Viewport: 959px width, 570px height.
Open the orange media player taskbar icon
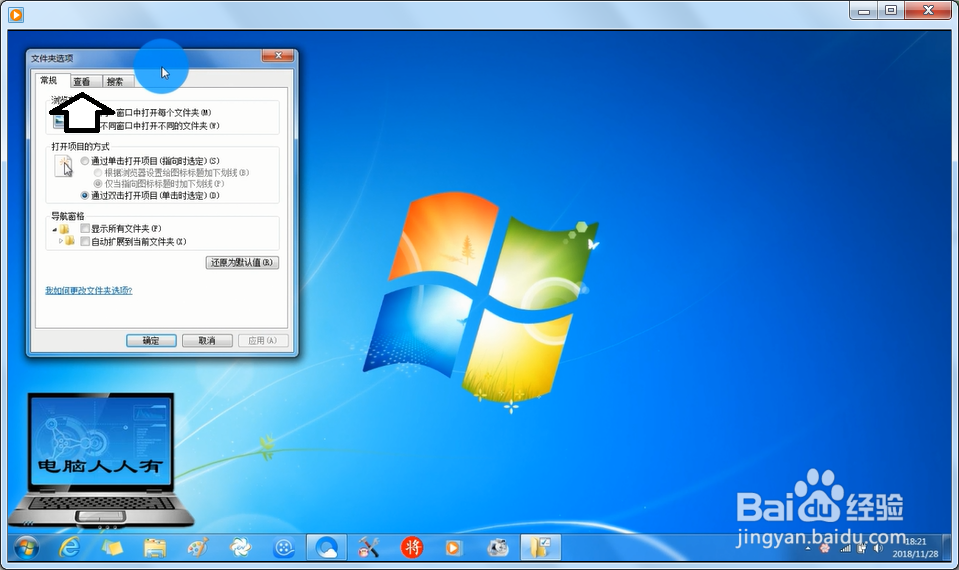coord(453,547)
